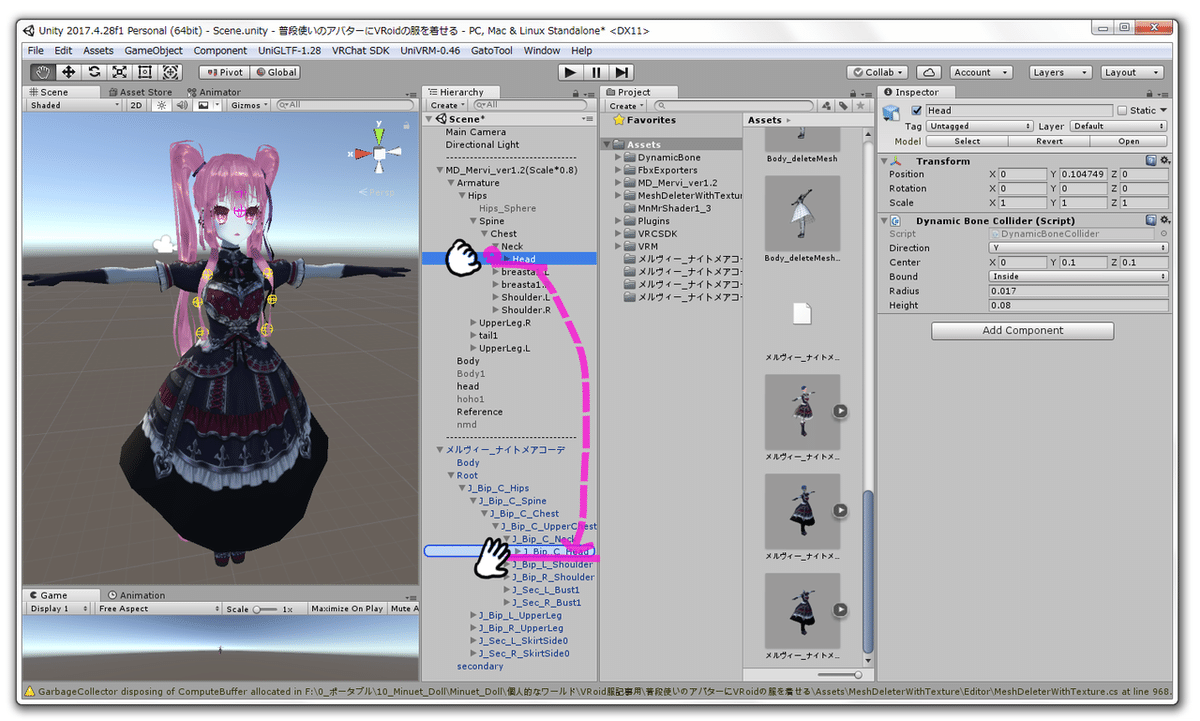This screenshot has height=721, width=1200.
Task: Enable the Static checkbox
Action: point(1122,110)
